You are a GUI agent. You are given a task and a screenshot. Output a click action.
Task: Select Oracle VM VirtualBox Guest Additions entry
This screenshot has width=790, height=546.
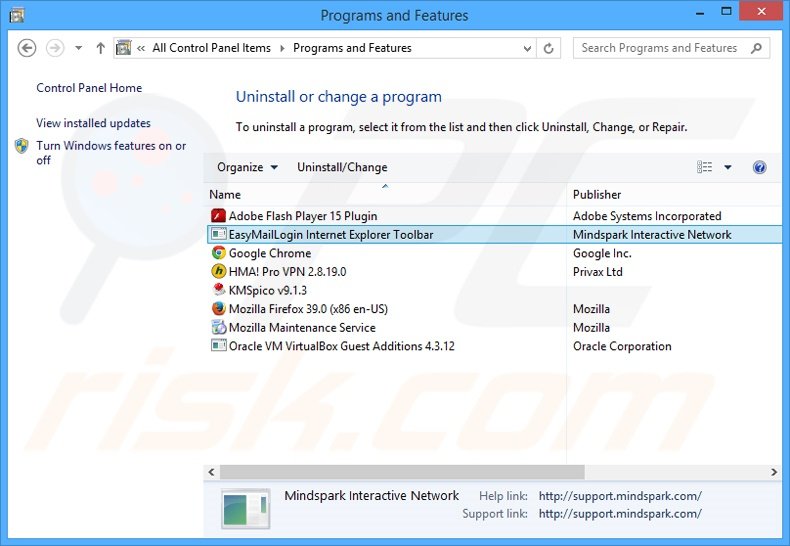(x=341, y=346)
